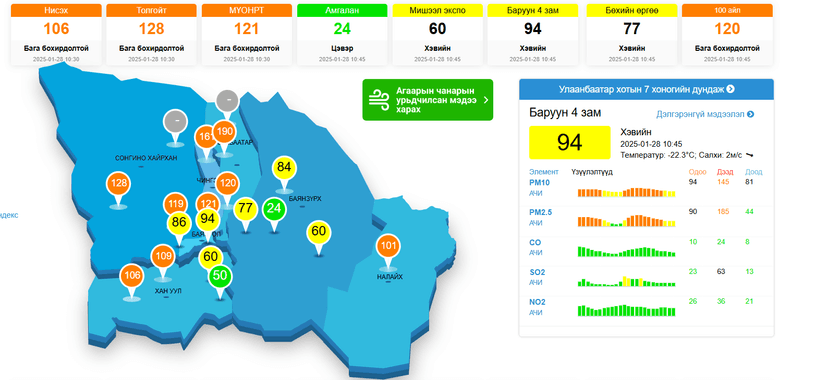Click the 101 marker over Налайх

pyautogui.click(x=388, y=246)
